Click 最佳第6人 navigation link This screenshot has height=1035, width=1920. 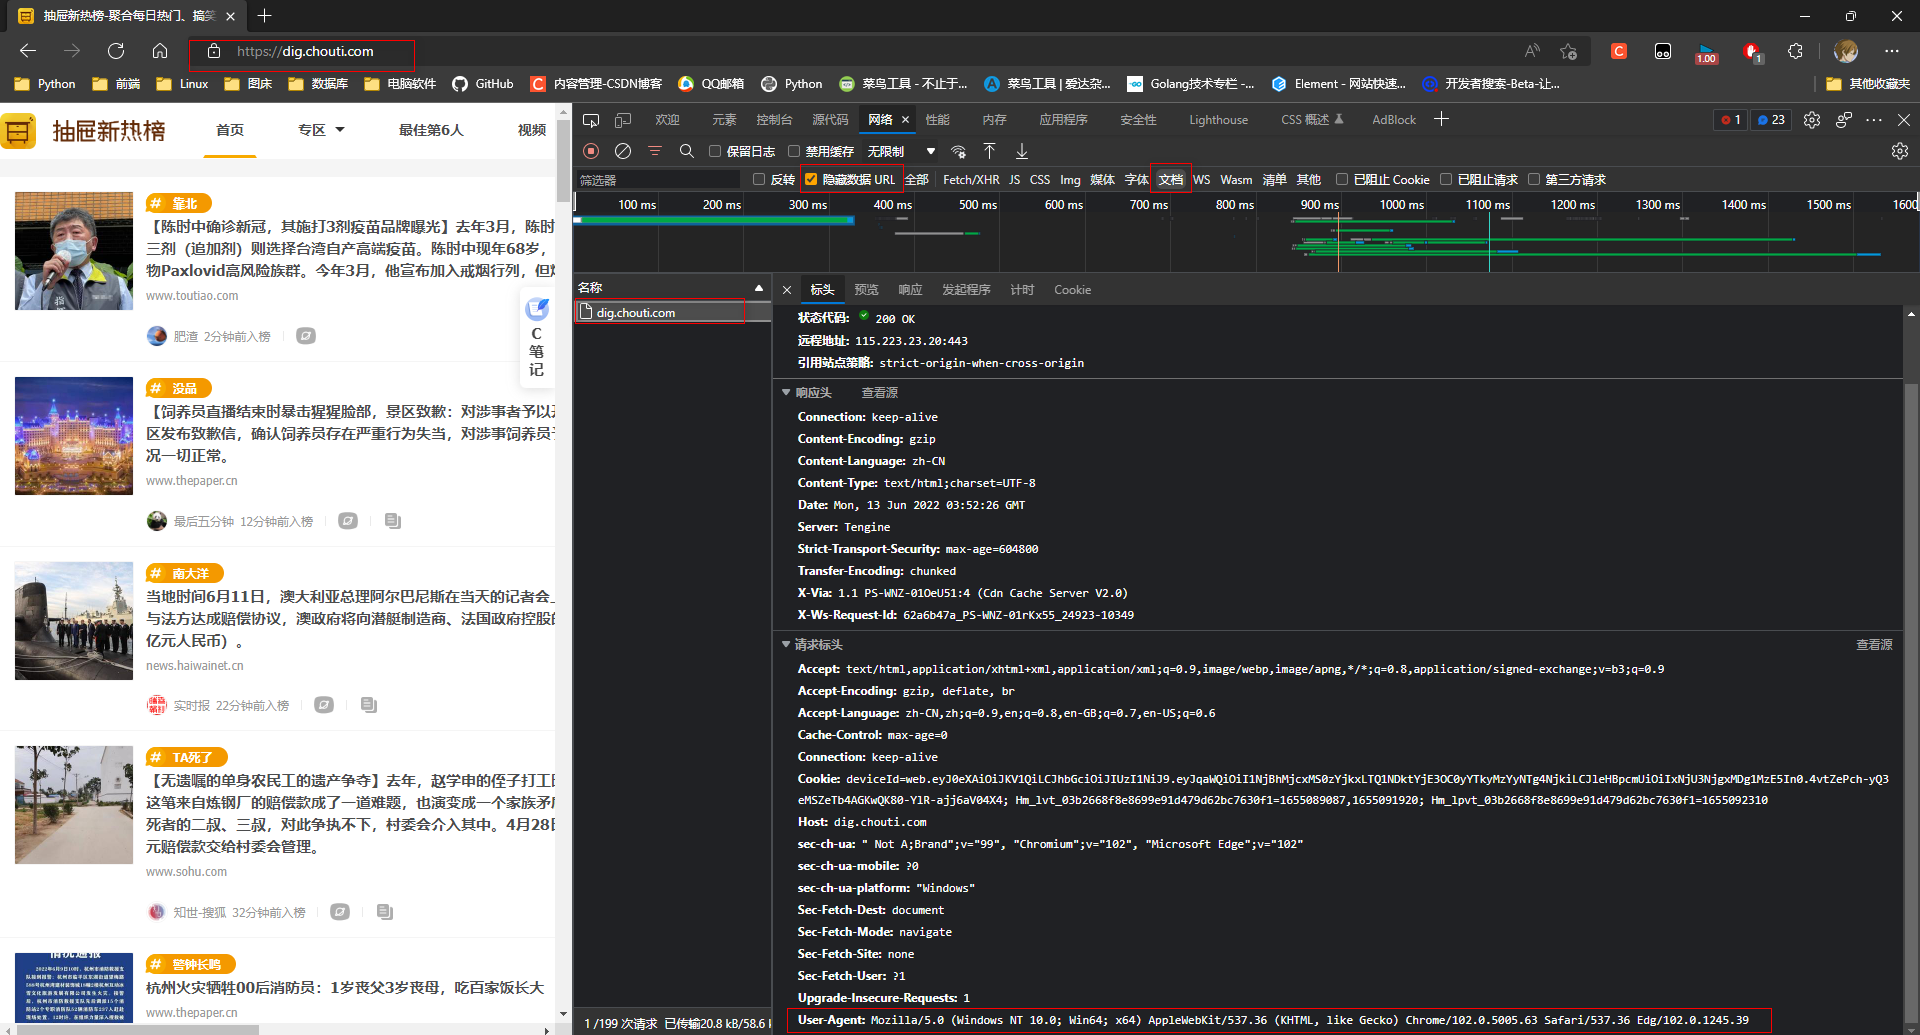click(x=431, y=130)
